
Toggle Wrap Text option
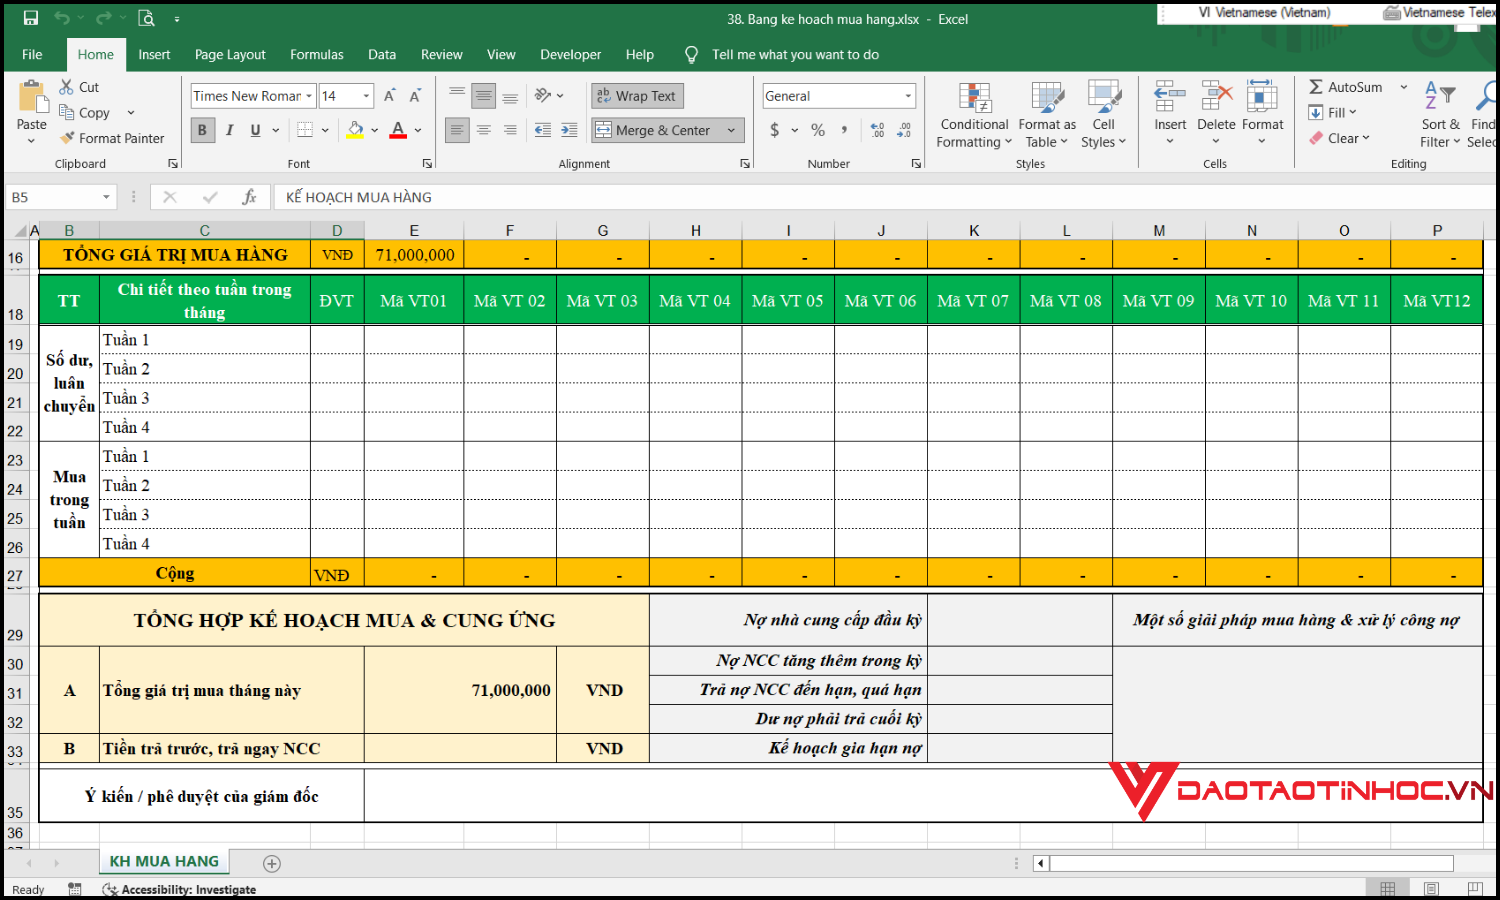(x=637, y=96)
